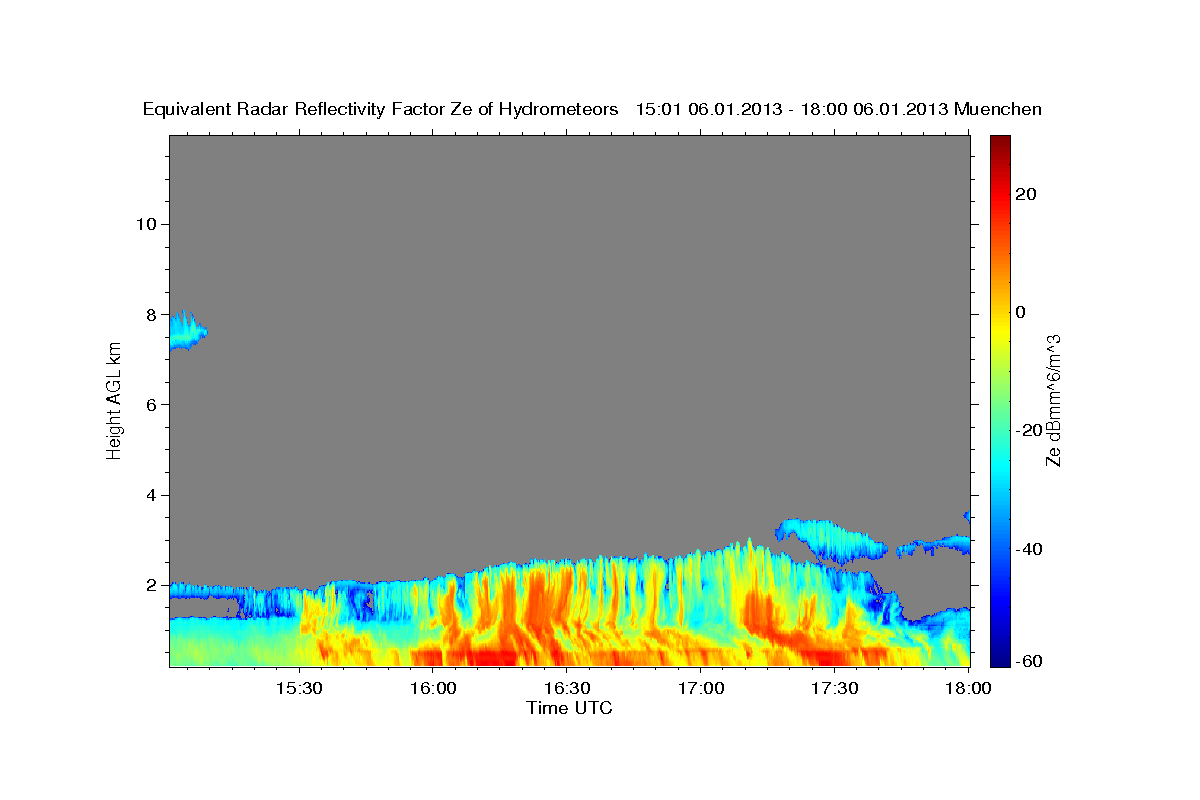Click the height tick label 8
This screenshot has height=800, width=1200.
coord(152,314)
